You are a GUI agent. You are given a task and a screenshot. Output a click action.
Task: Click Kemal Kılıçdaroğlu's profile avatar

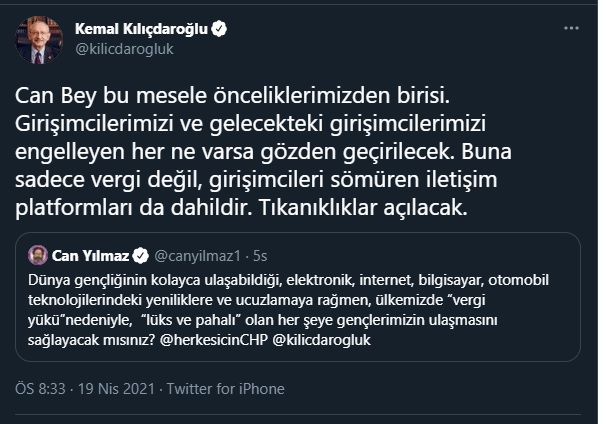point(39,40)
